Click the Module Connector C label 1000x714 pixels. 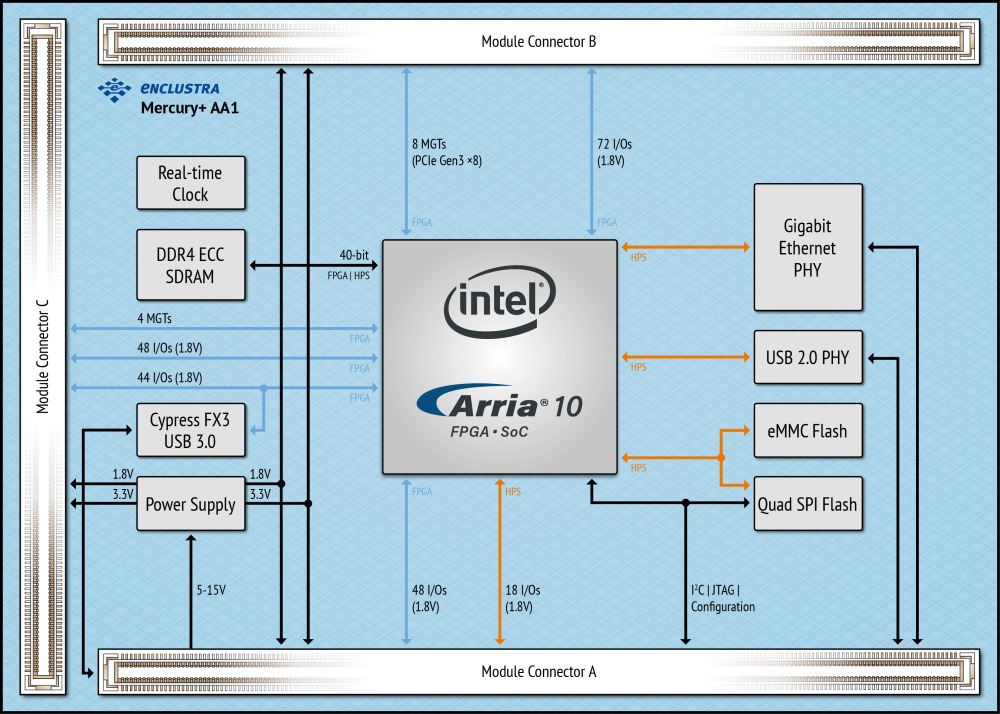pyautogui.click(x=43, y=357)
